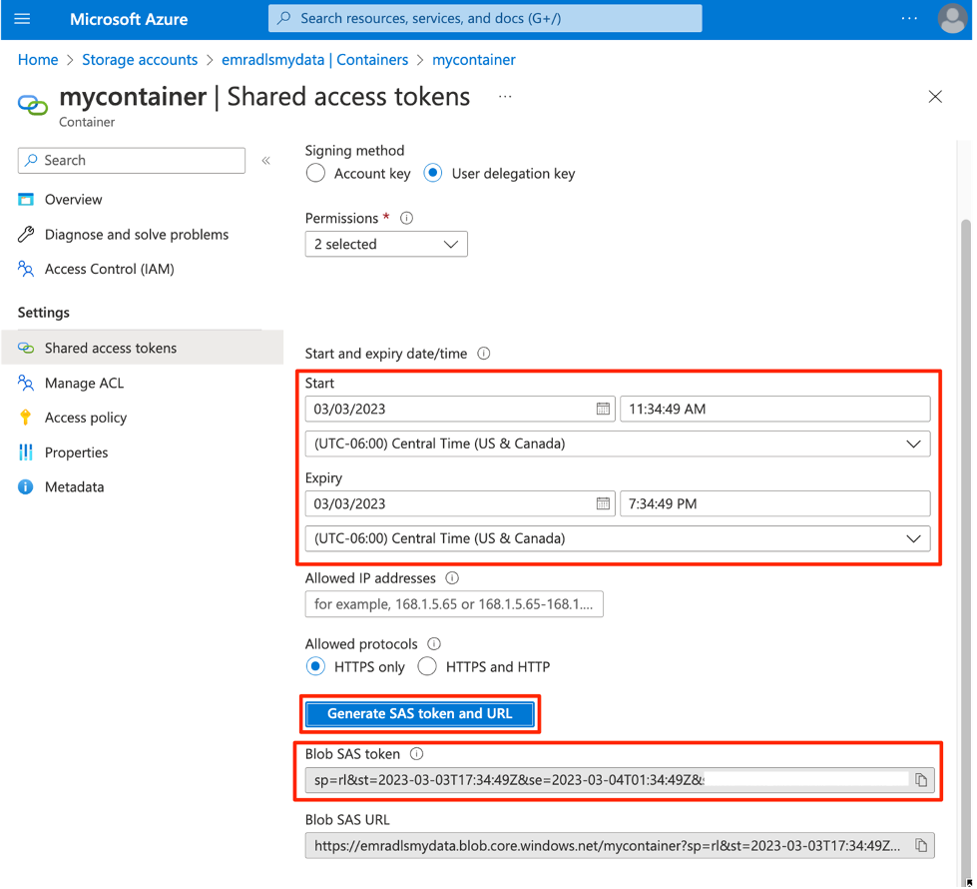Open the Expiry date calendar picker
This screenshot has width=977, height=889.
(603, 504)
